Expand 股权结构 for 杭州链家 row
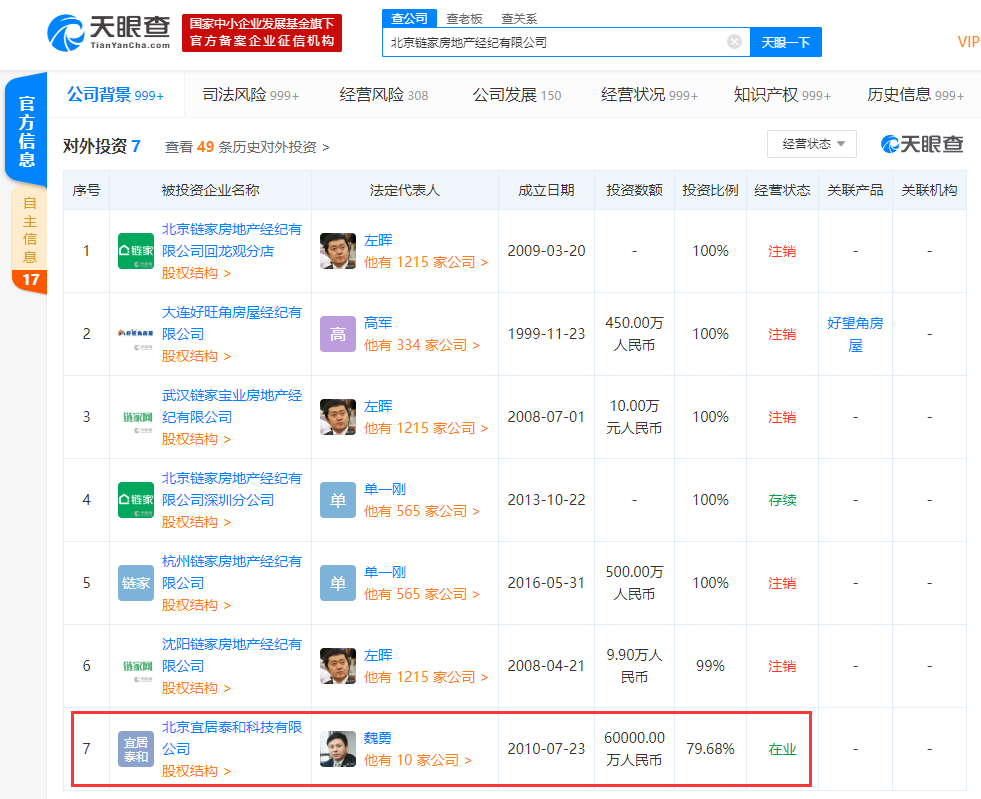Screen dimensions: 981x799 pos(196,606)
